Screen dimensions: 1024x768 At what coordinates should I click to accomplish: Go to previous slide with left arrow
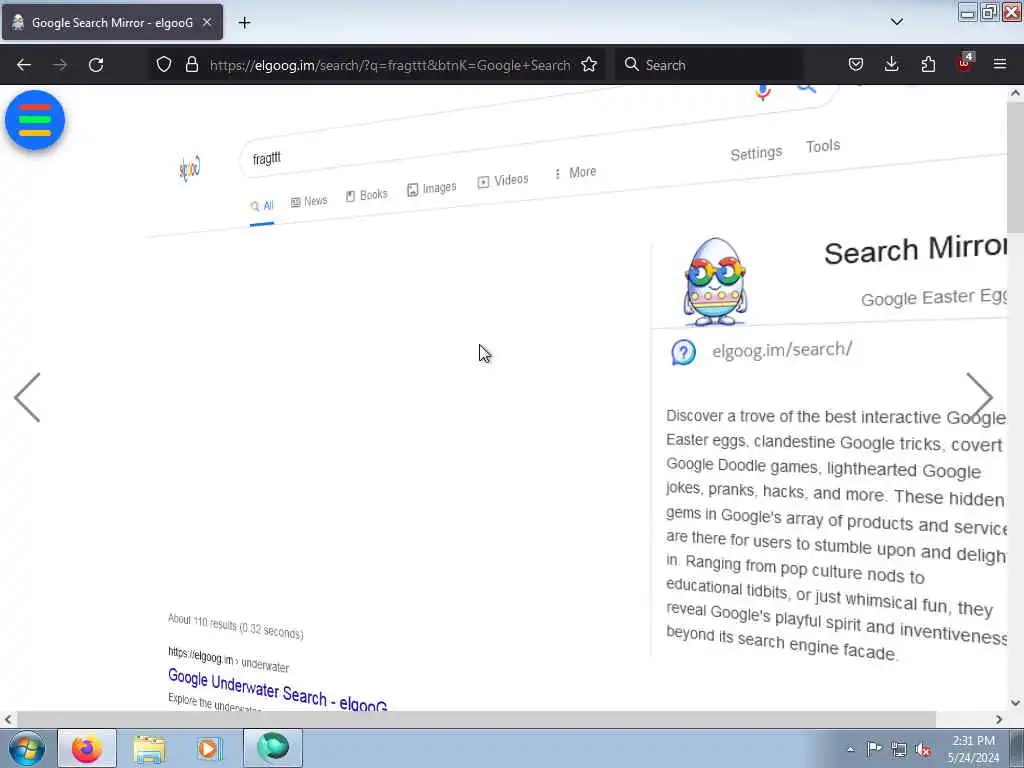coord(27,397)
